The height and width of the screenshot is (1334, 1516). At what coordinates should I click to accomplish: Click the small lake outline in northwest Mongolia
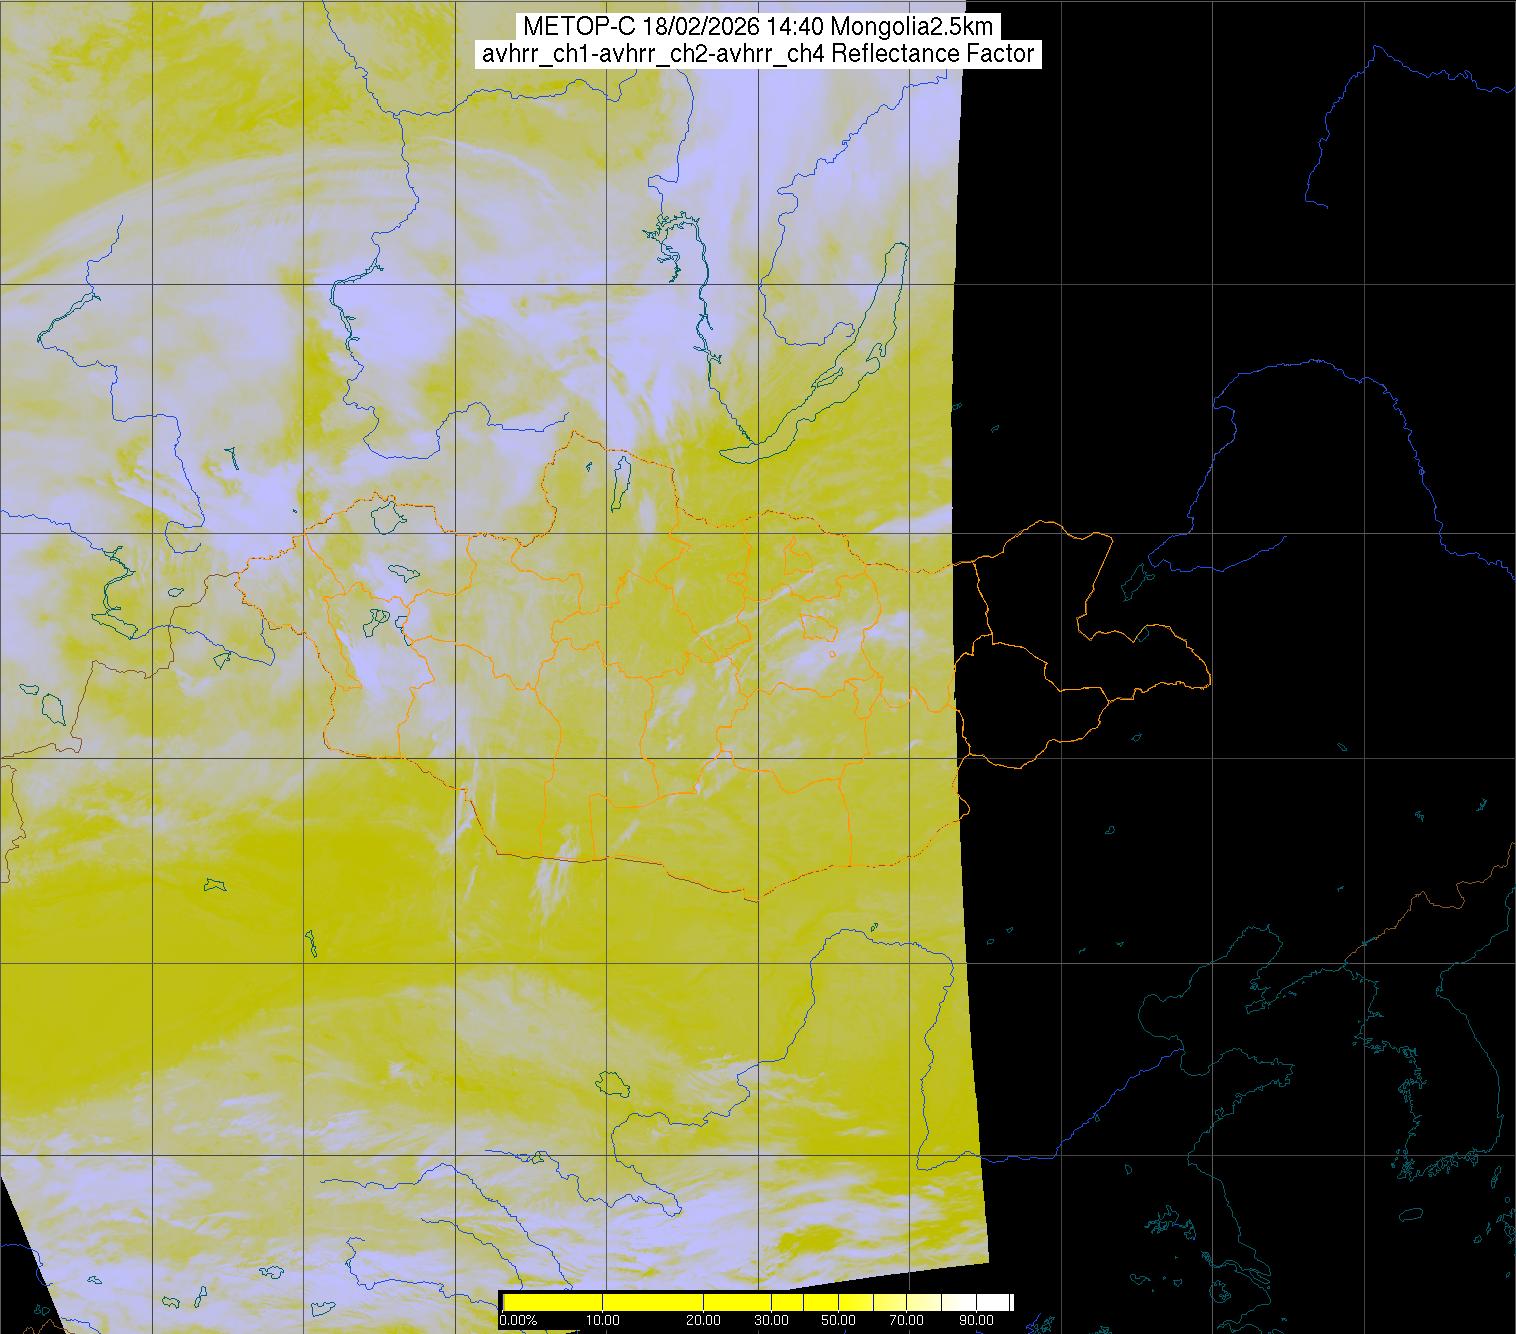[386, 515]
